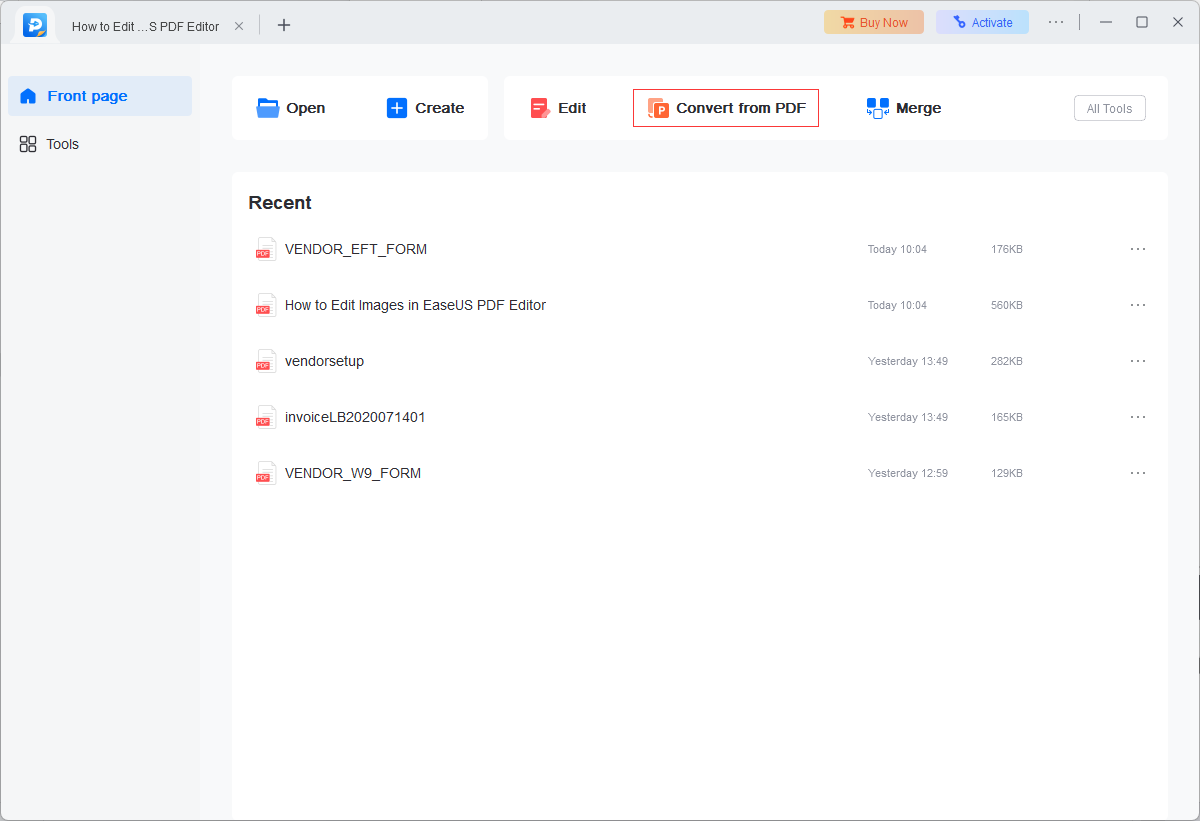Click the Activate button

tap(982, 22)
